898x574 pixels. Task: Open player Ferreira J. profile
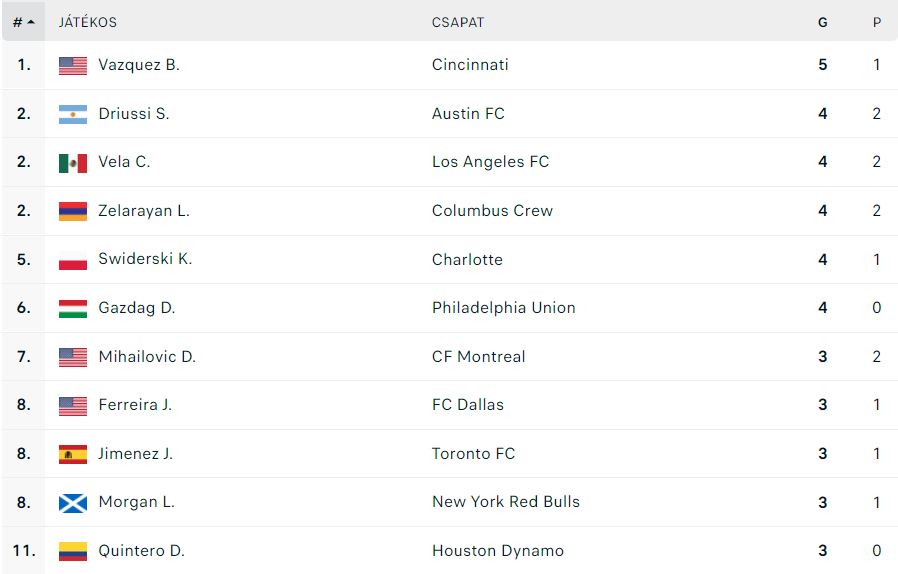click(135, 405)
